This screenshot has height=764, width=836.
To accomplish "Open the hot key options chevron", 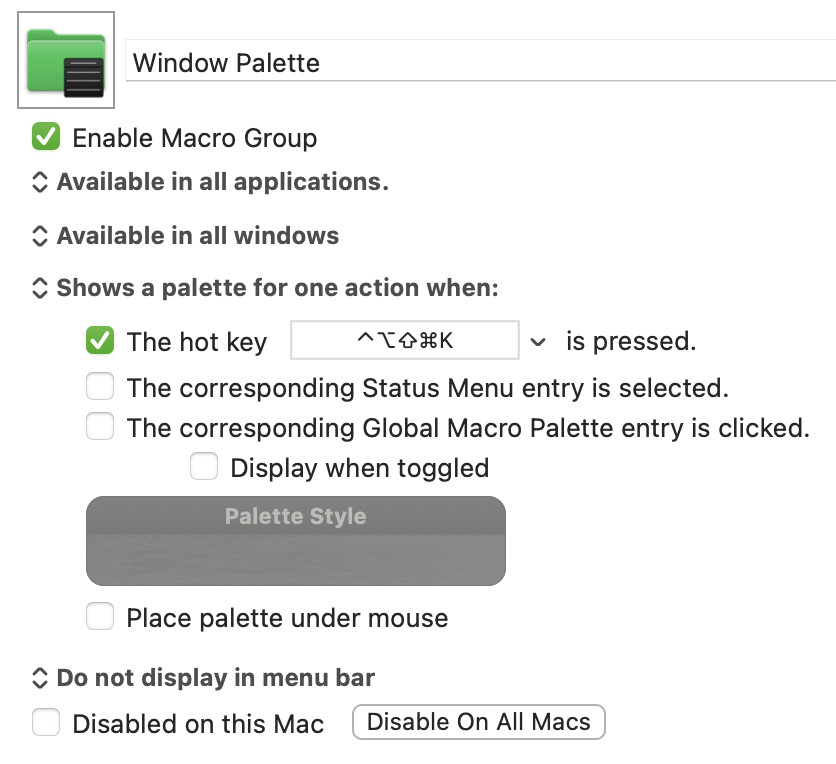I will pos(539,342).
